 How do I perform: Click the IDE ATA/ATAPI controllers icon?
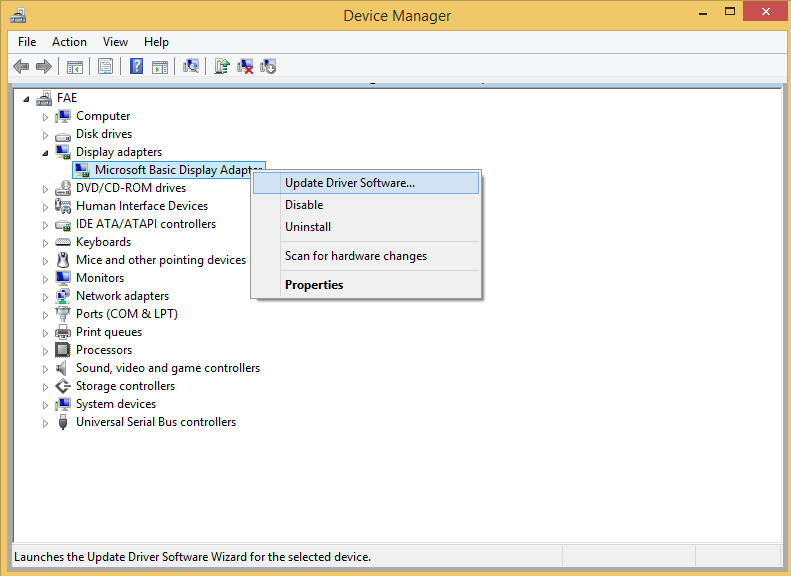click(63, 224)
